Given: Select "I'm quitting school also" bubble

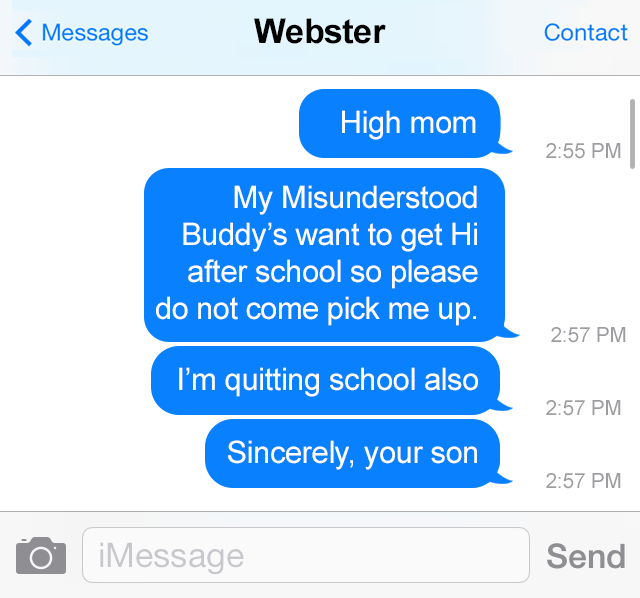Looking at the screenshot, I should [328, 380].
